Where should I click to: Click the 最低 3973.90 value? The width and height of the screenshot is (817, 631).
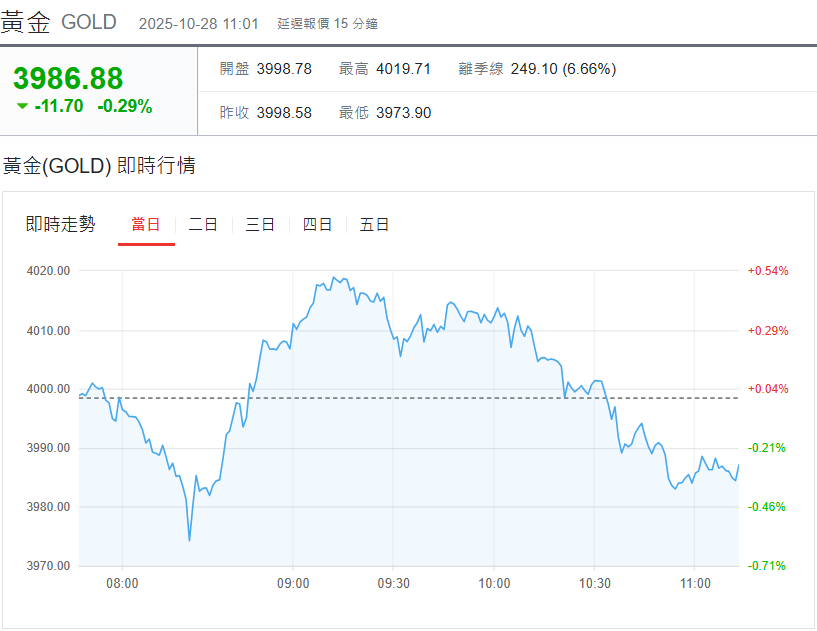pyautogui.click(x=403, y=113)
